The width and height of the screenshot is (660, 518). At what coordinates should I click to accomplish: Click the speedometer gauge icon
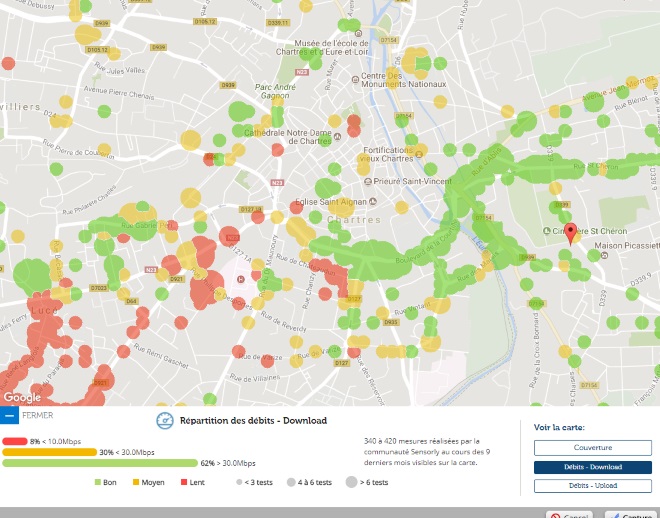(x=165, y=420)
